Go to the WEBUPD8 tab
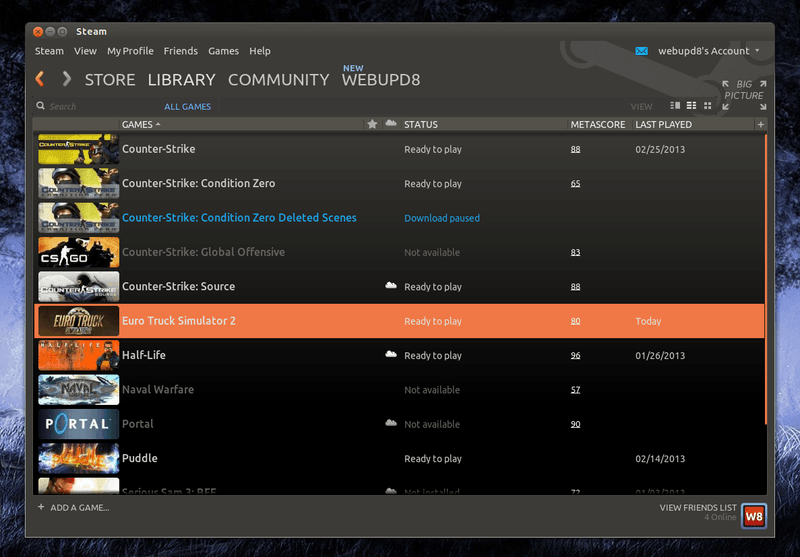The image size is (800, 557). (x=381, y=80)
